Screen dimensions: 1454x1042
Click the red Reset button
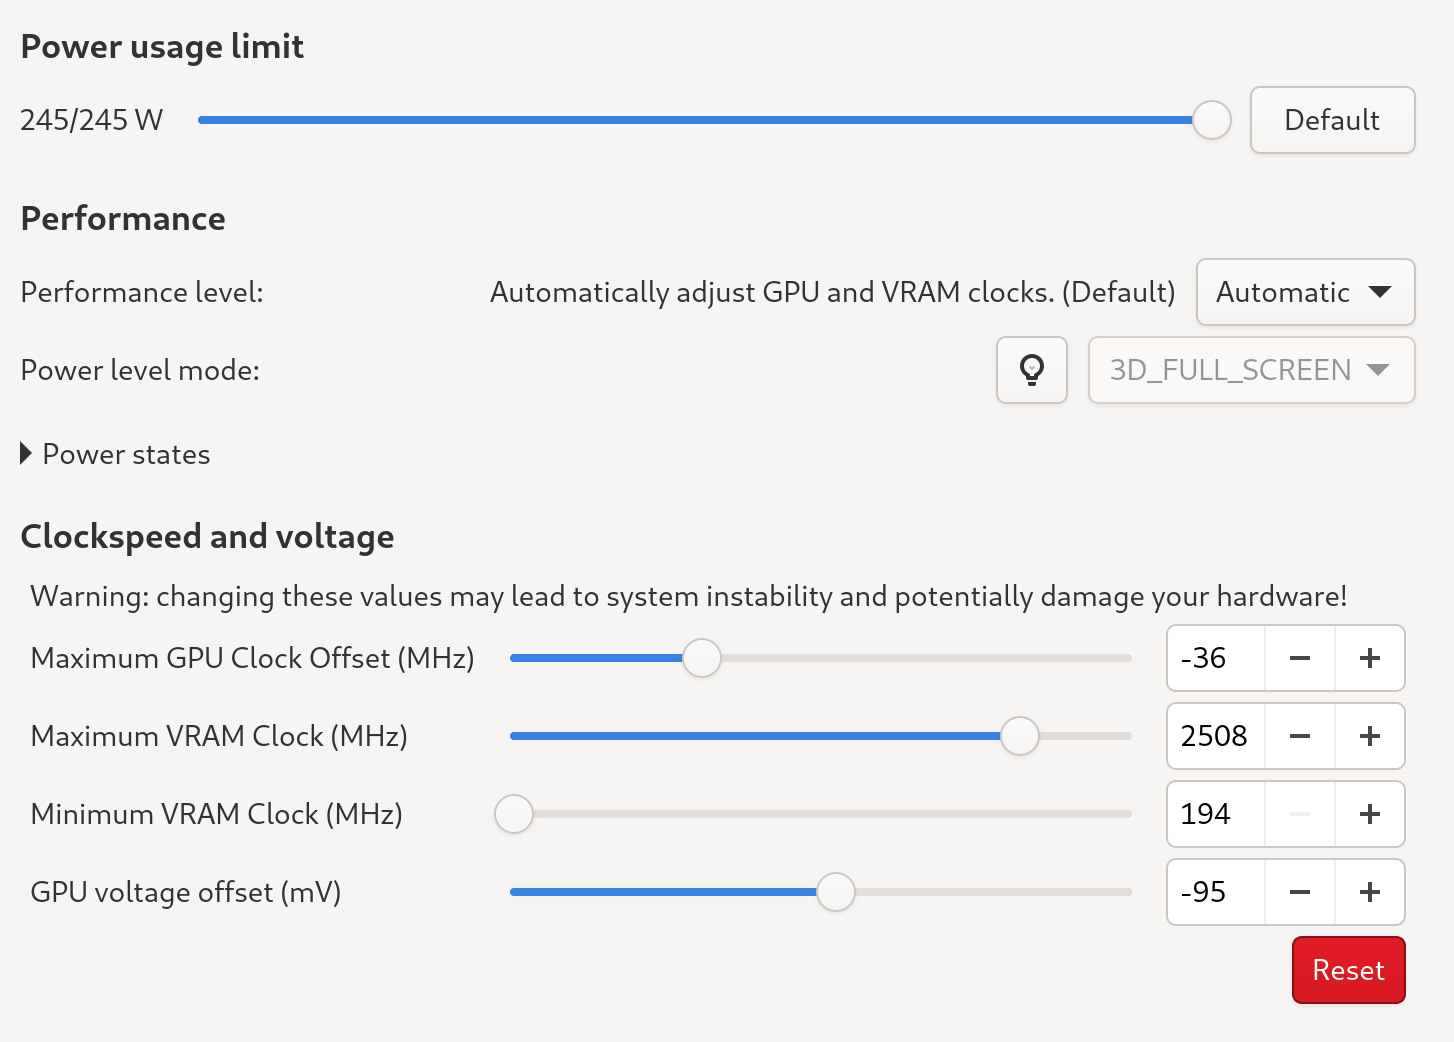[x=1348, y=970]
